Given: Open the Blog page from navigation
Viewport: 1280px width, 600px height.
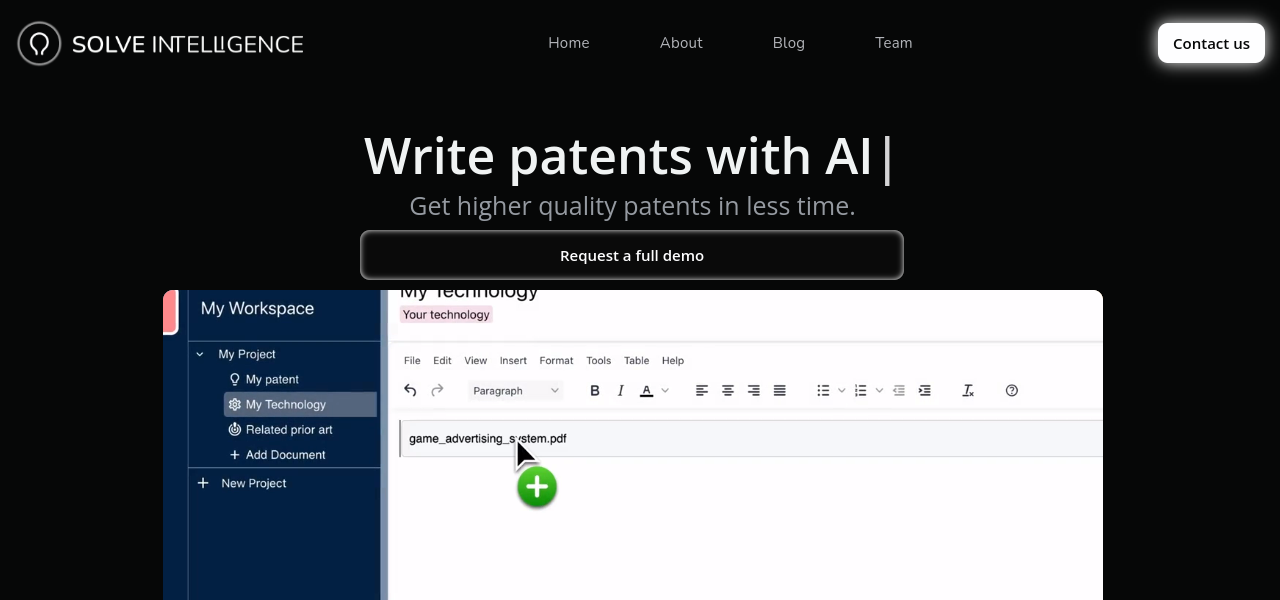Looking at the screenshot, I should coord(788,43).
